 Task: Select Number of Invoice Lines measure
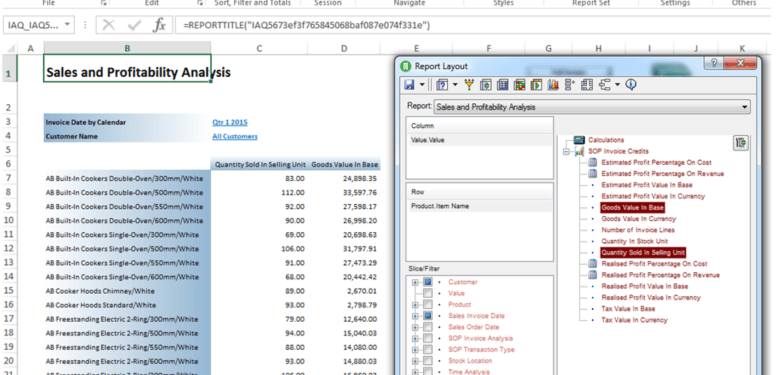[638, 230]
